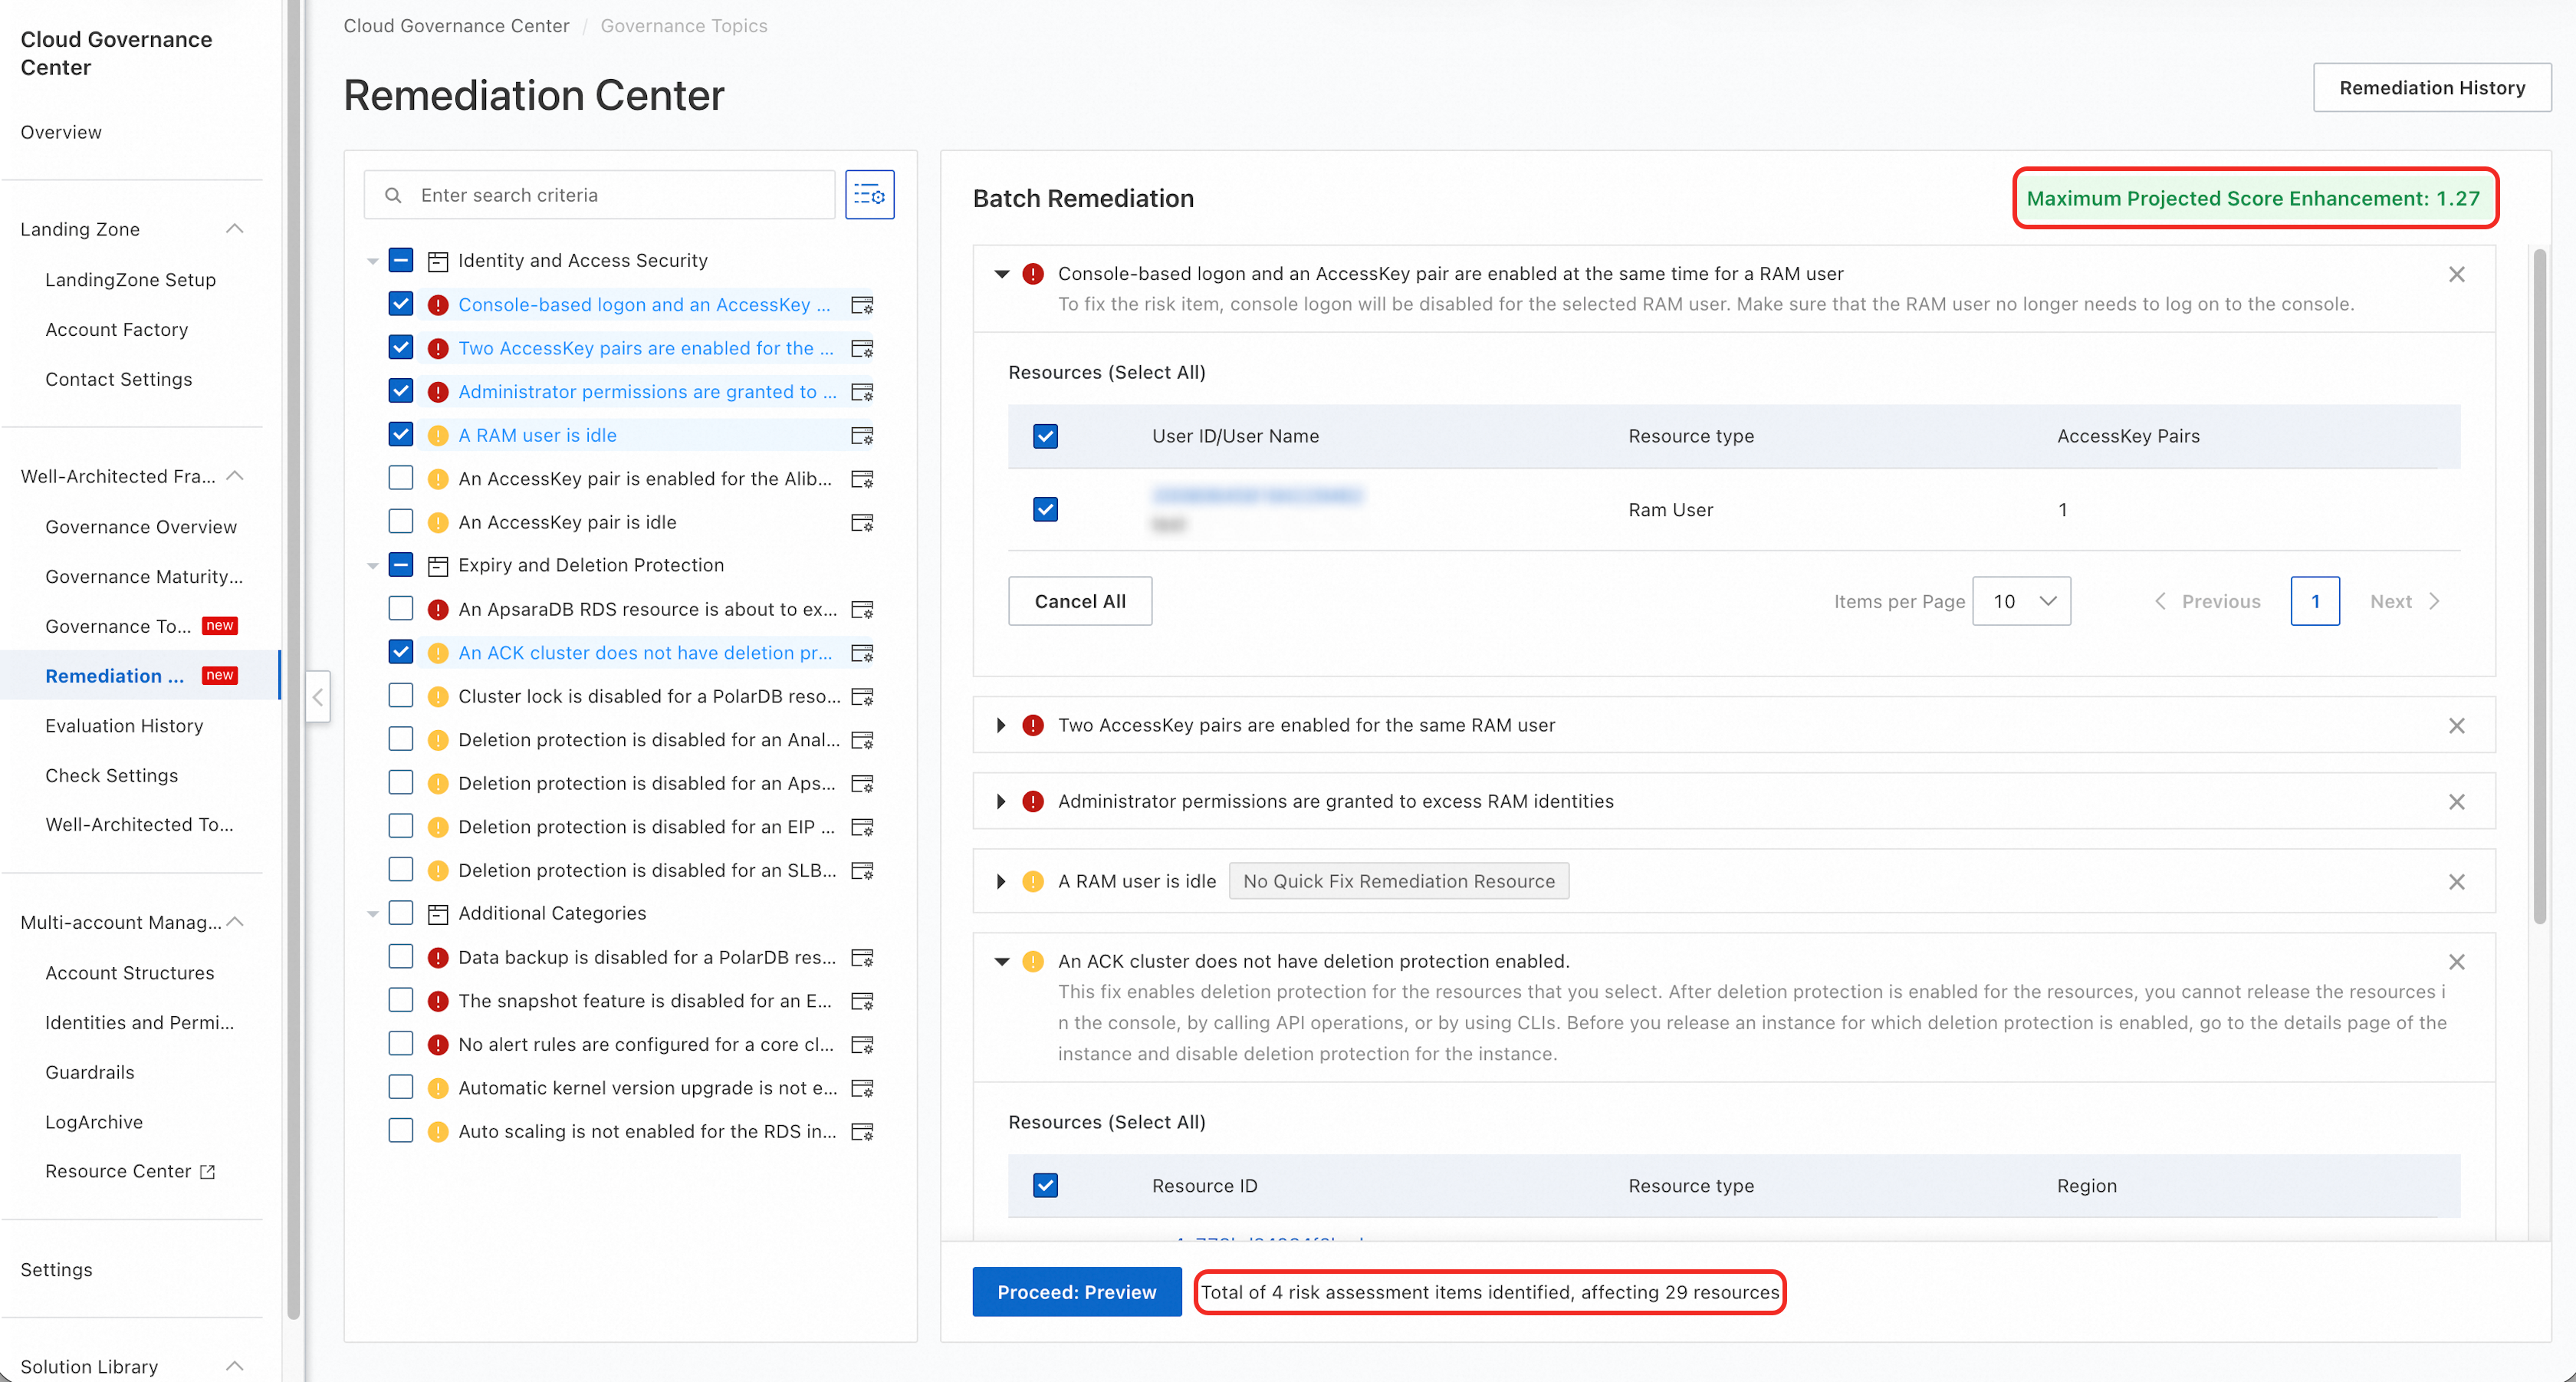Remove 'Two AccessKey pairs' item with X icon

[2456, 726]
